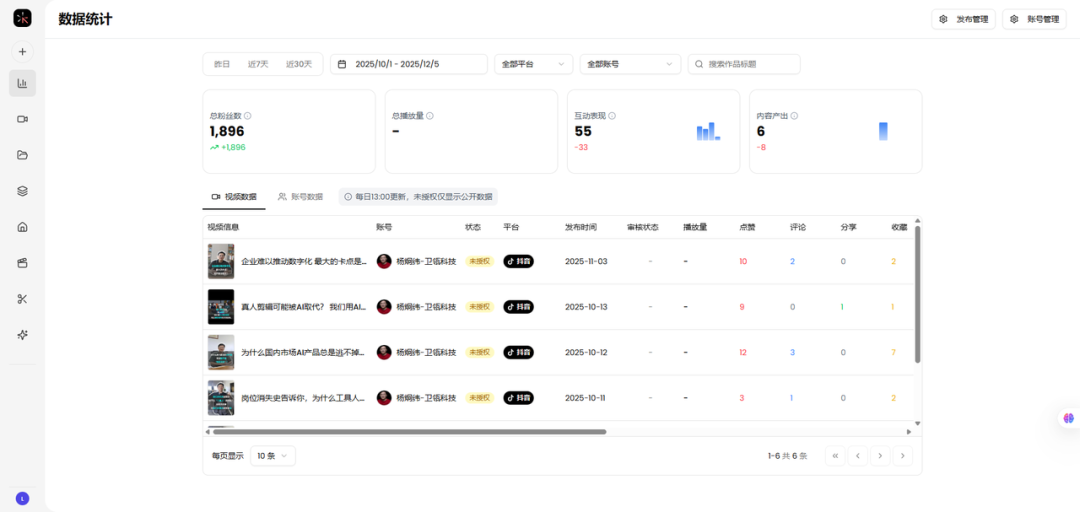Click the 1-6 共 6 条 pagination text
The width and height of the screenshot is (1080, 512).
click(x=787, y=455)
